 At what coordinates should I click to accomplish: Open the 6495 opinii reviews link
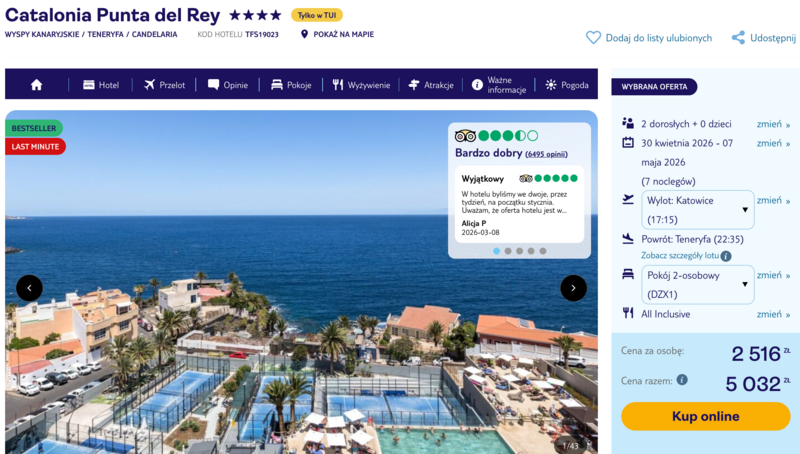546,154
